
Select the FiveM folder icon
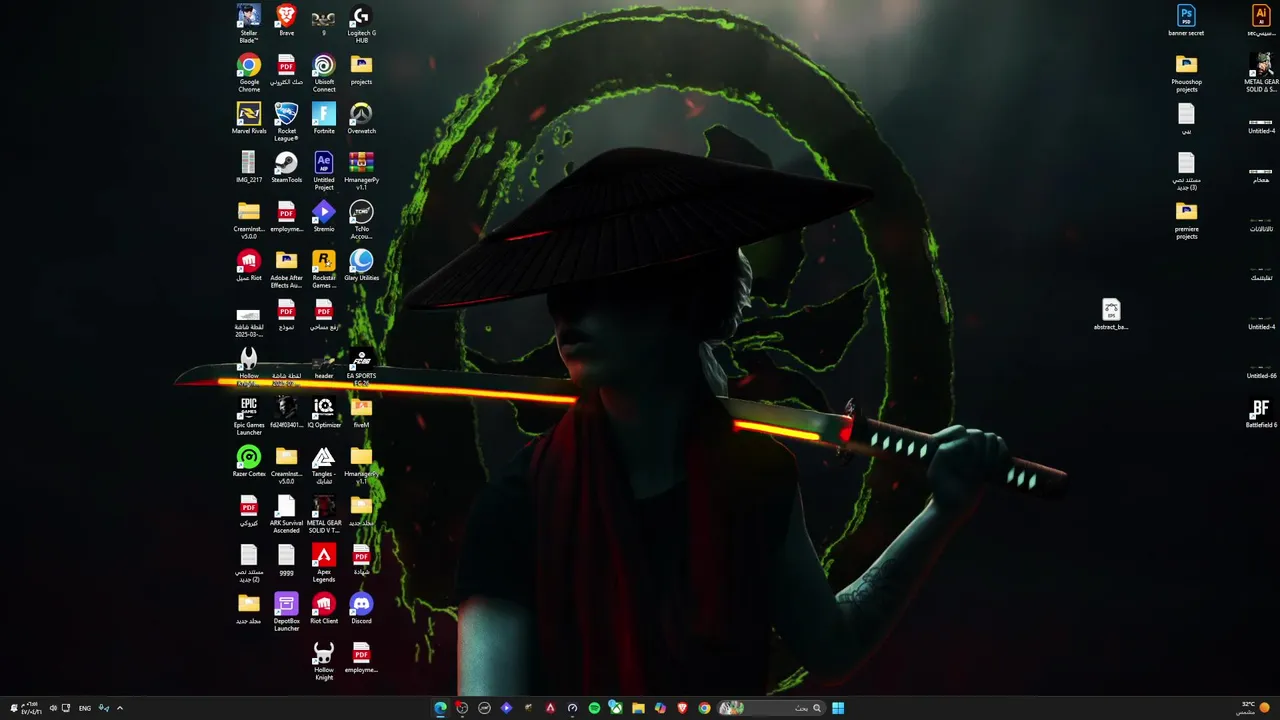pyautogui.click(x=361, y=412)
